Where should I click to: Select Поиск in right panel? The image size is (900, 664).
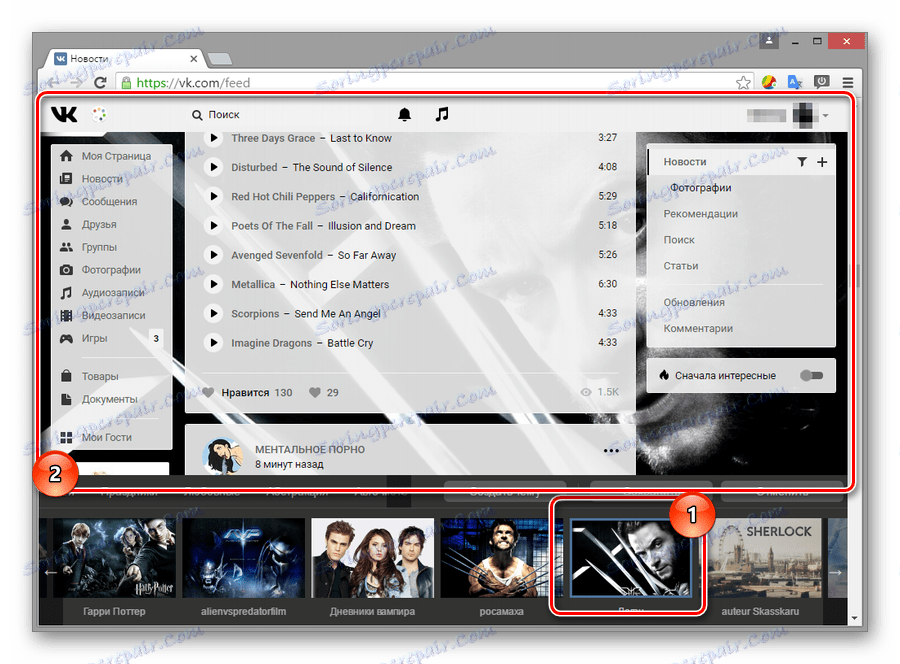[679, 240]
